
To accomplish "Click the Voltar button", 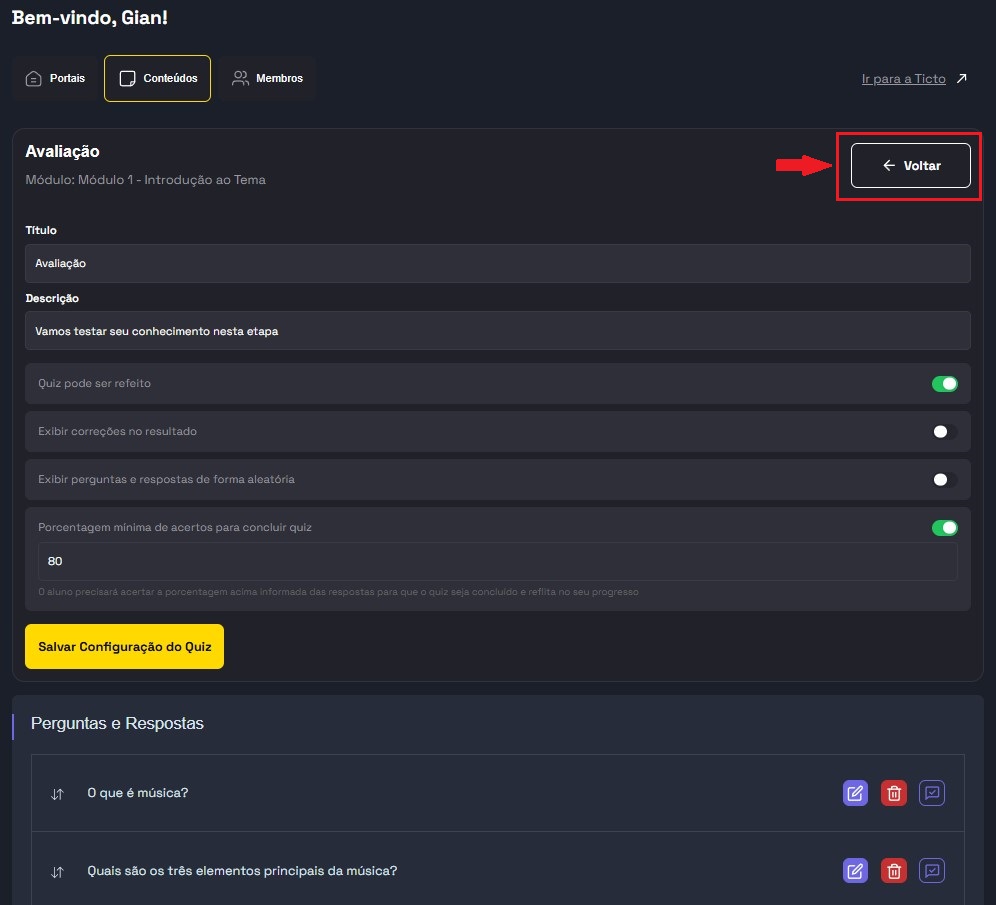I will tap(910, 166).
